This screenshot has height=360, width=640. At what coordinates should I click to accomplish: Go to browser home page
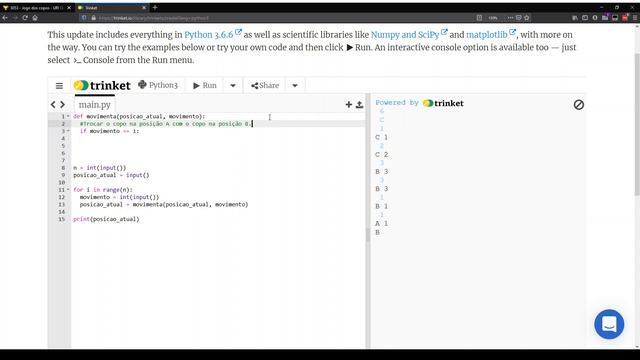(35, 18)
